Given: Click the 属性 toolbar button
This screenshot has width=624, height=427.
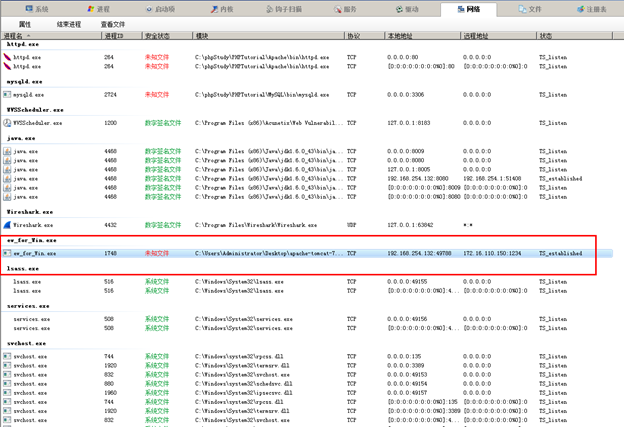Looking at the screenshot, I should click(x=25, y=24).
